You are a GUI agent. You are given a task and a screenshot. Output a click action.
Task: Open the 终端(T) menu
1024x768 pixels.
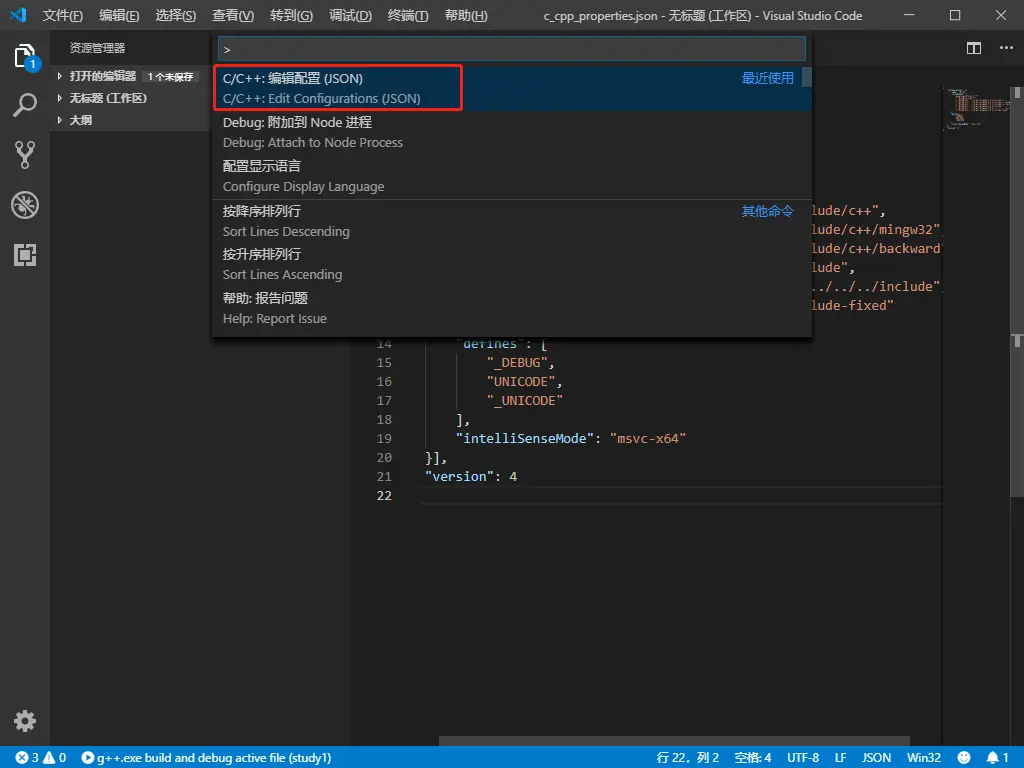(x=407, y=16)
